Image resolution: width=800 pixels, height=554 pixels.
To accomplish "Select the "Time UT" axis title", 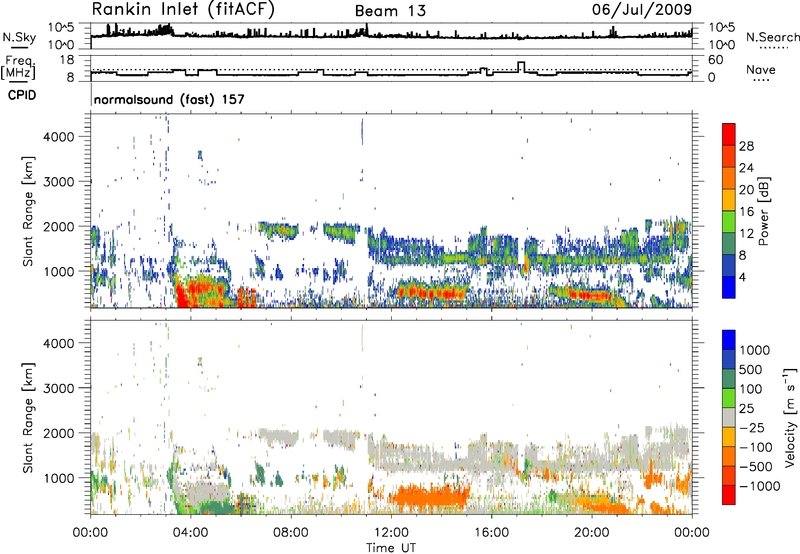I will click(x=391, y=548).
